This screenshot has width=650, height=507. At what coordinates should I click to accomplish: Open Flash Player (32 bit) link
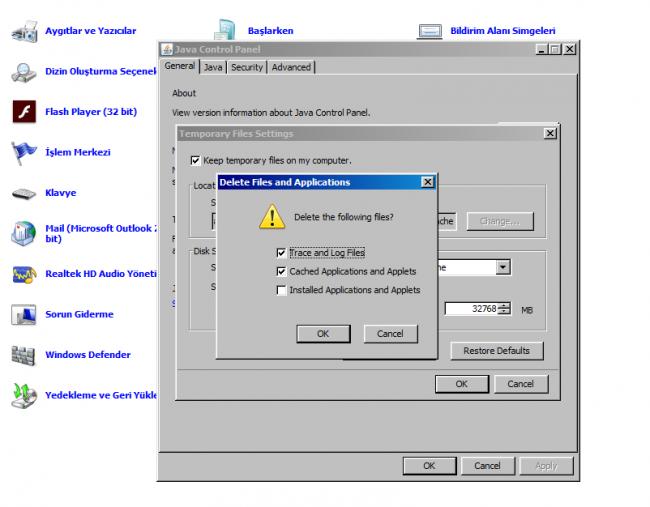coord(91,112)
